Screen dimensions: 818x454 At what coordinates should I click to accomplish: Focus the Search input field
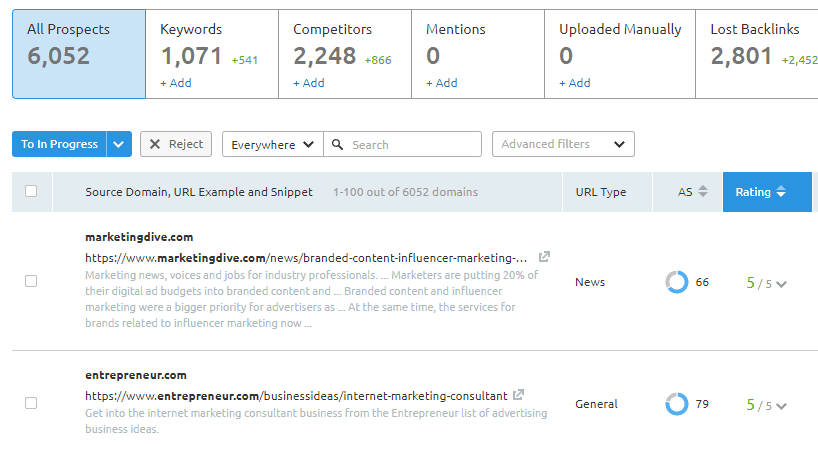(402, 144)
